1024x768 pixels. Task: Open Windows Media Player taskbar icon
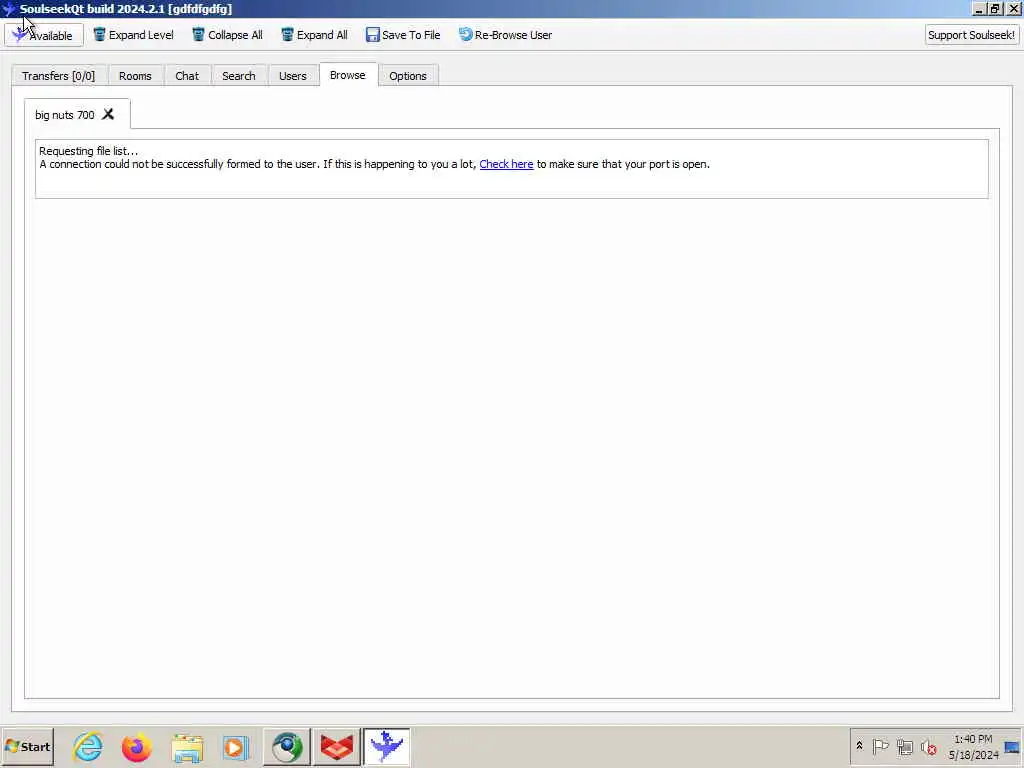pyautogui.click(x=235, y=747)
